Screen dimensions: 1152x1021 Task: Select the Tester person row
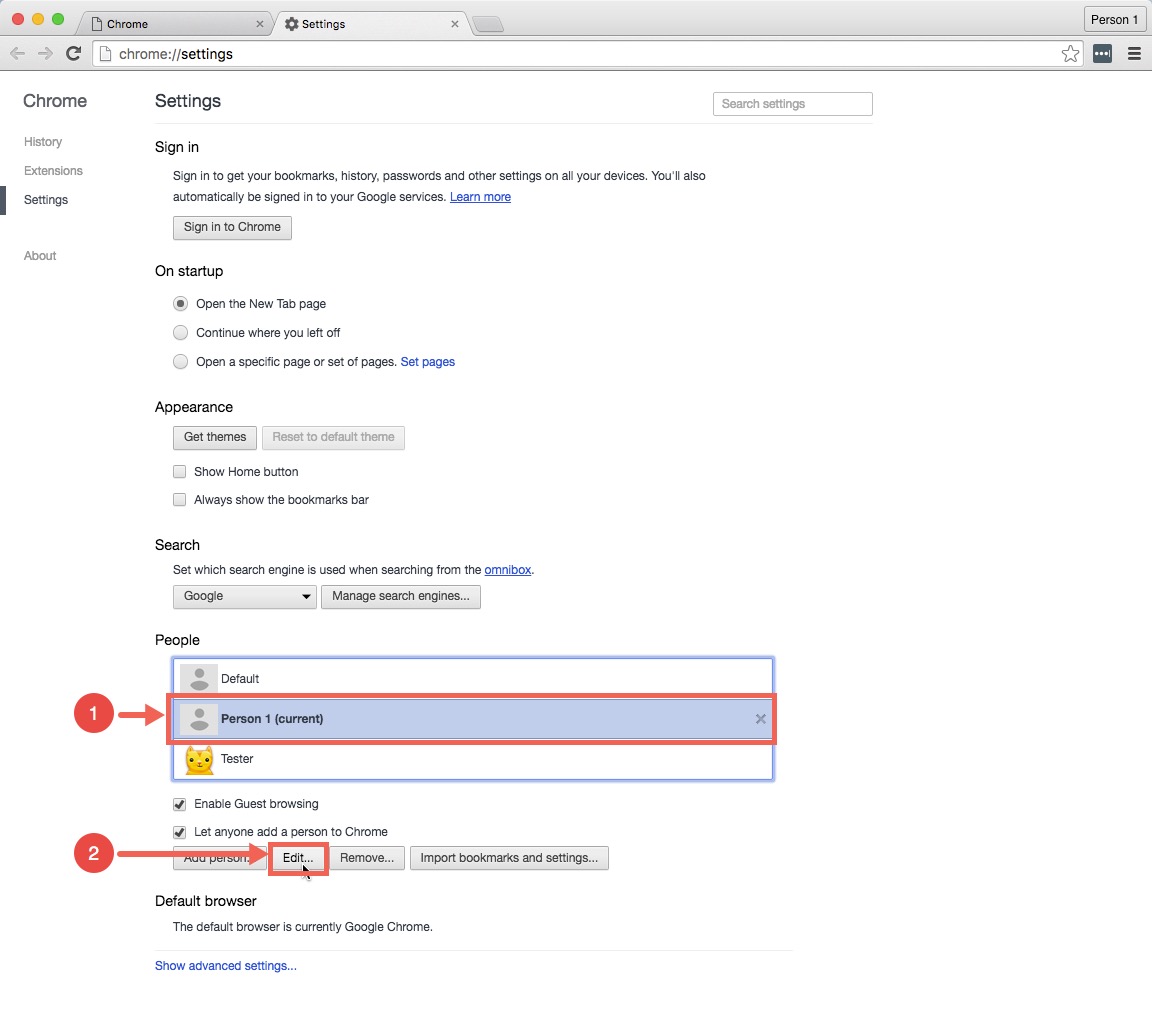[473, 760]
